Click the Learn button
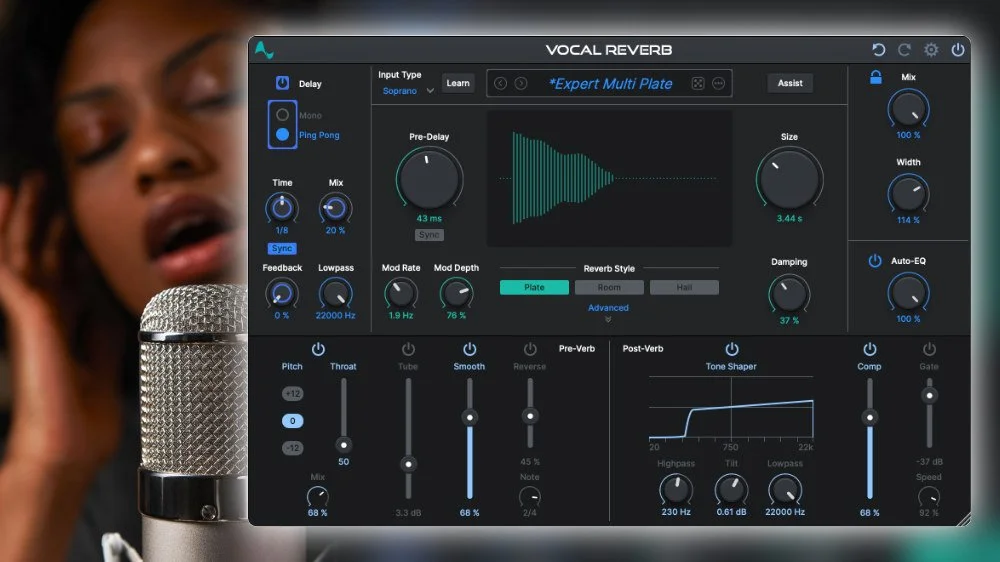The width and height of the screenshot is (1000, 562). (458, 83)
